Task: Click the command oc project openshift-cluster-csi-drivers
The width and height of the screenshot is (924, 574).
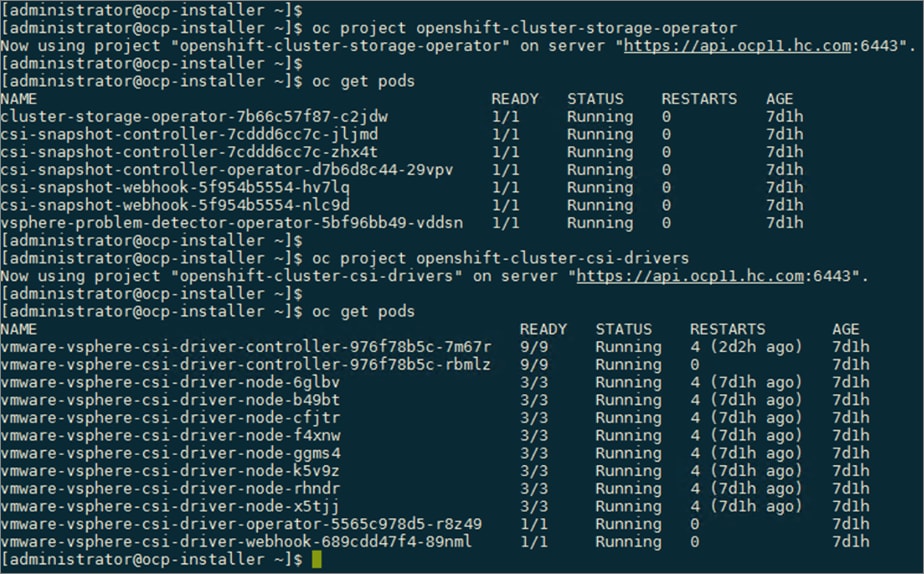Action: 500,258
